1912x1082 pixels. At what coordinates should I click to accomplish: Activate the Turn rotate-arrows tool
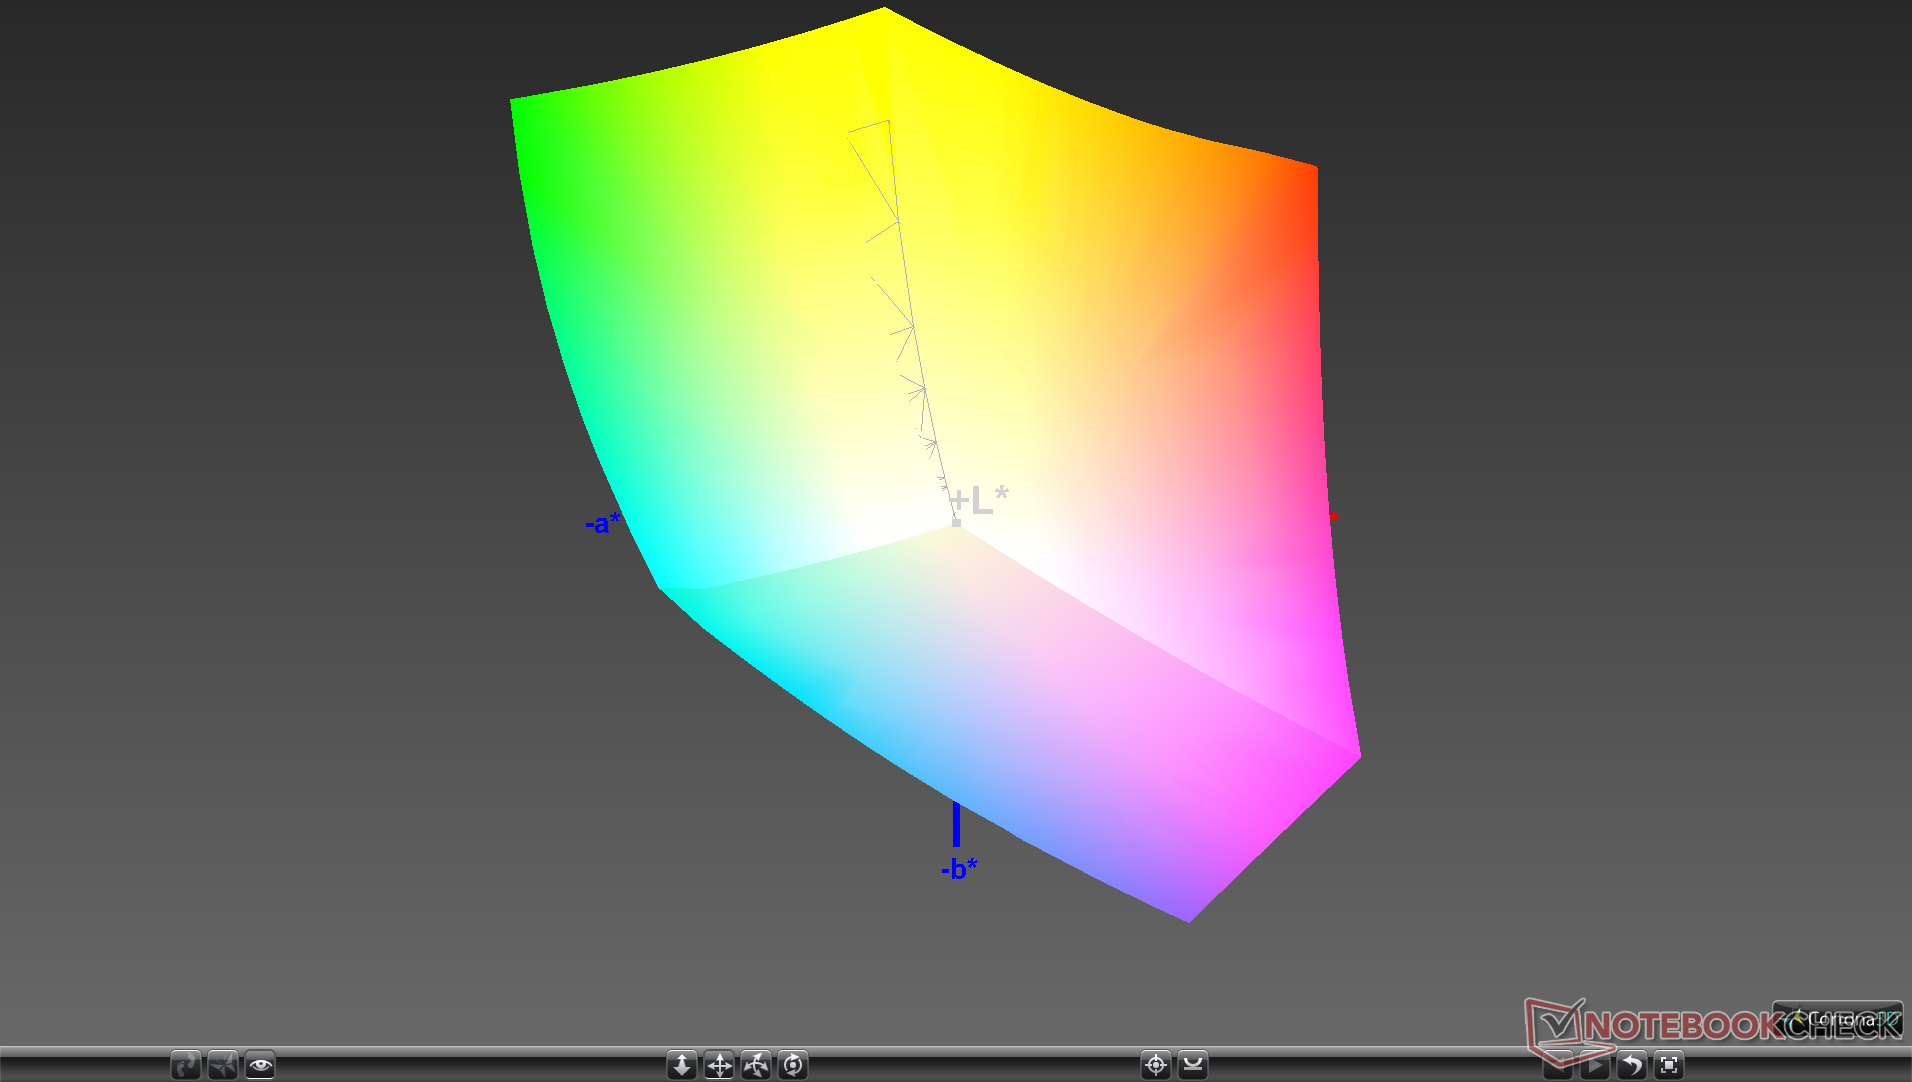(756, 1065)
